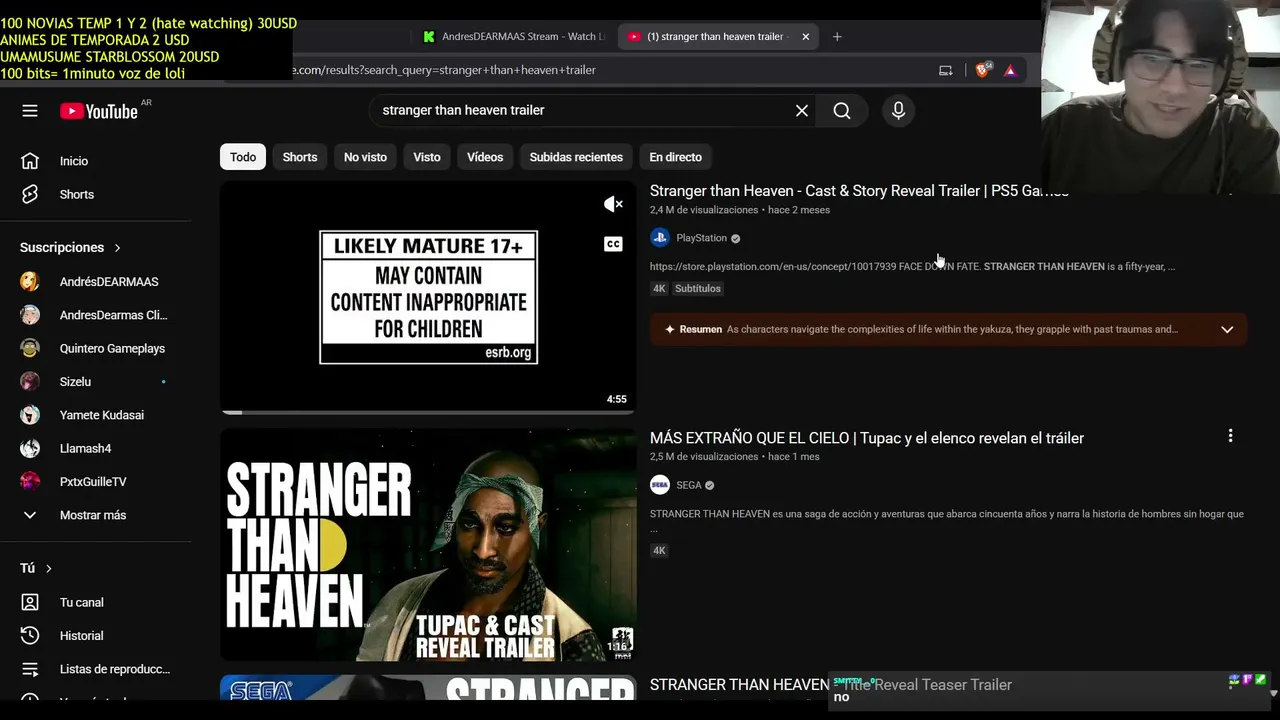1280x720 pixels.
Task: Open Yamete Kudasai channel avatar
Action: [30, 415]
